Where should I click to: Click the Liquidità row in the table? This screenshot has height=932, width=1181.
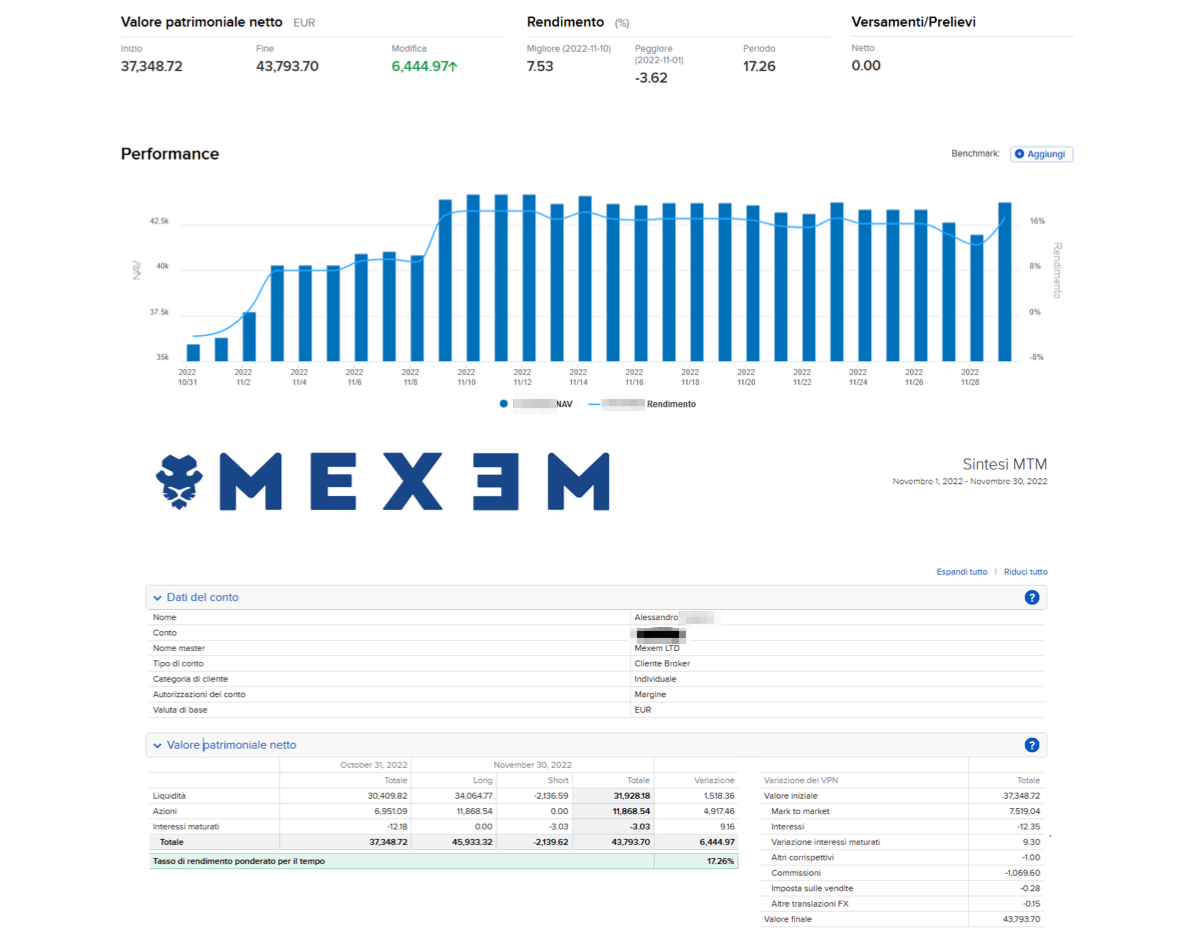coord(170,796)
